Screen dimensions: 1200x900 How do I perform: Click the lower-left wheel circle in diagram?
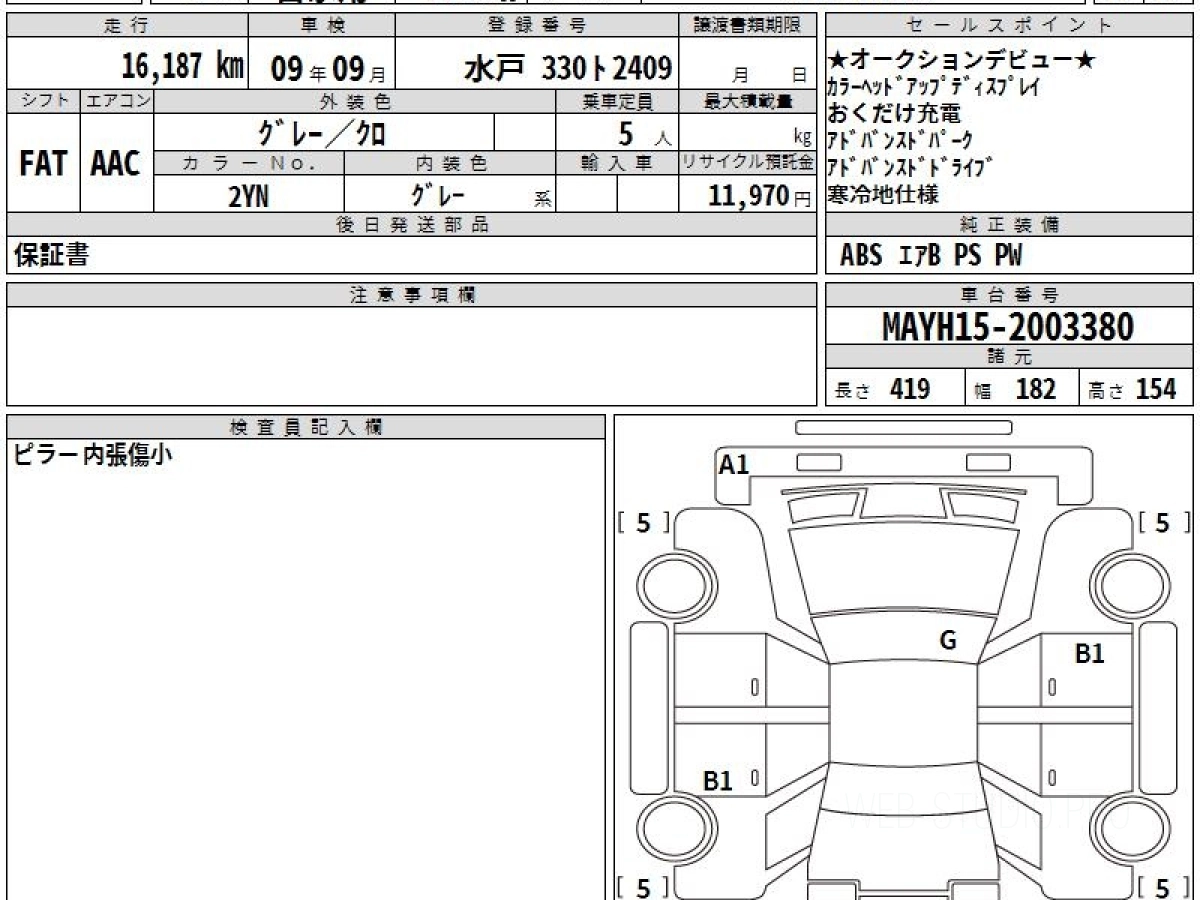[x=666, y=829]
